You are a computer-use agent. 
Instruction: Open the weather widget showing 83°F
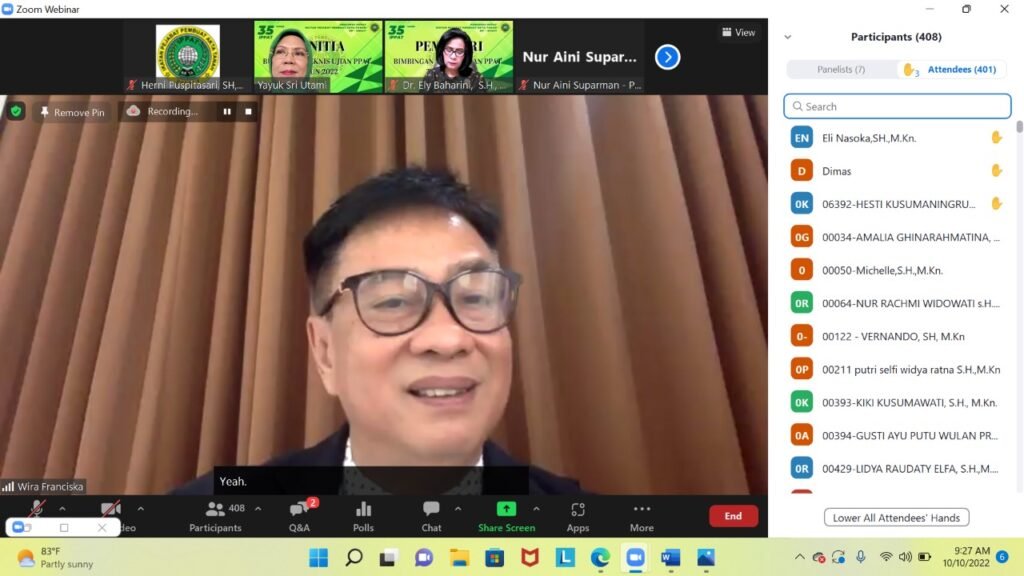pos(55,557)
